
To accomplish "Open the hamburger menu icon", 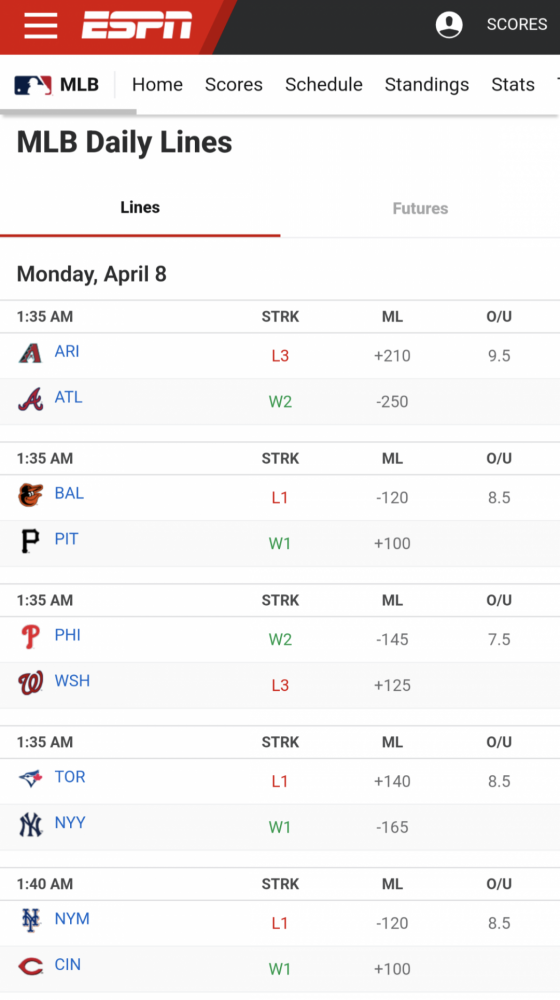I will 41,26.
